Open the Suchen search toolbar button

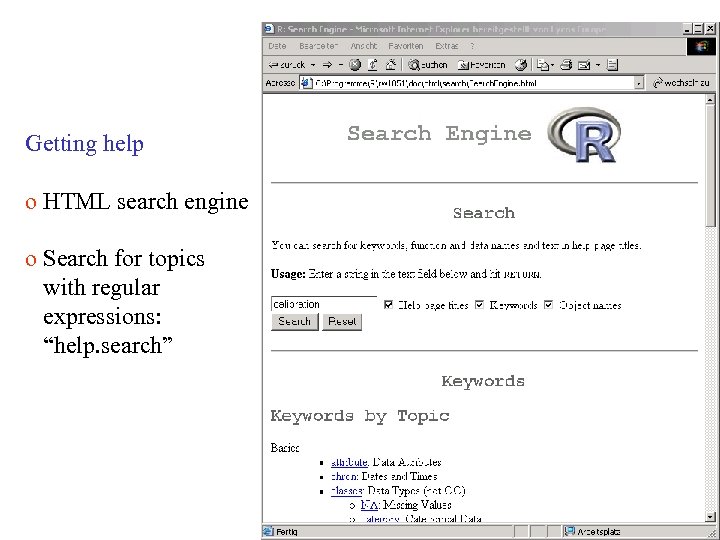tap(428, 65)
